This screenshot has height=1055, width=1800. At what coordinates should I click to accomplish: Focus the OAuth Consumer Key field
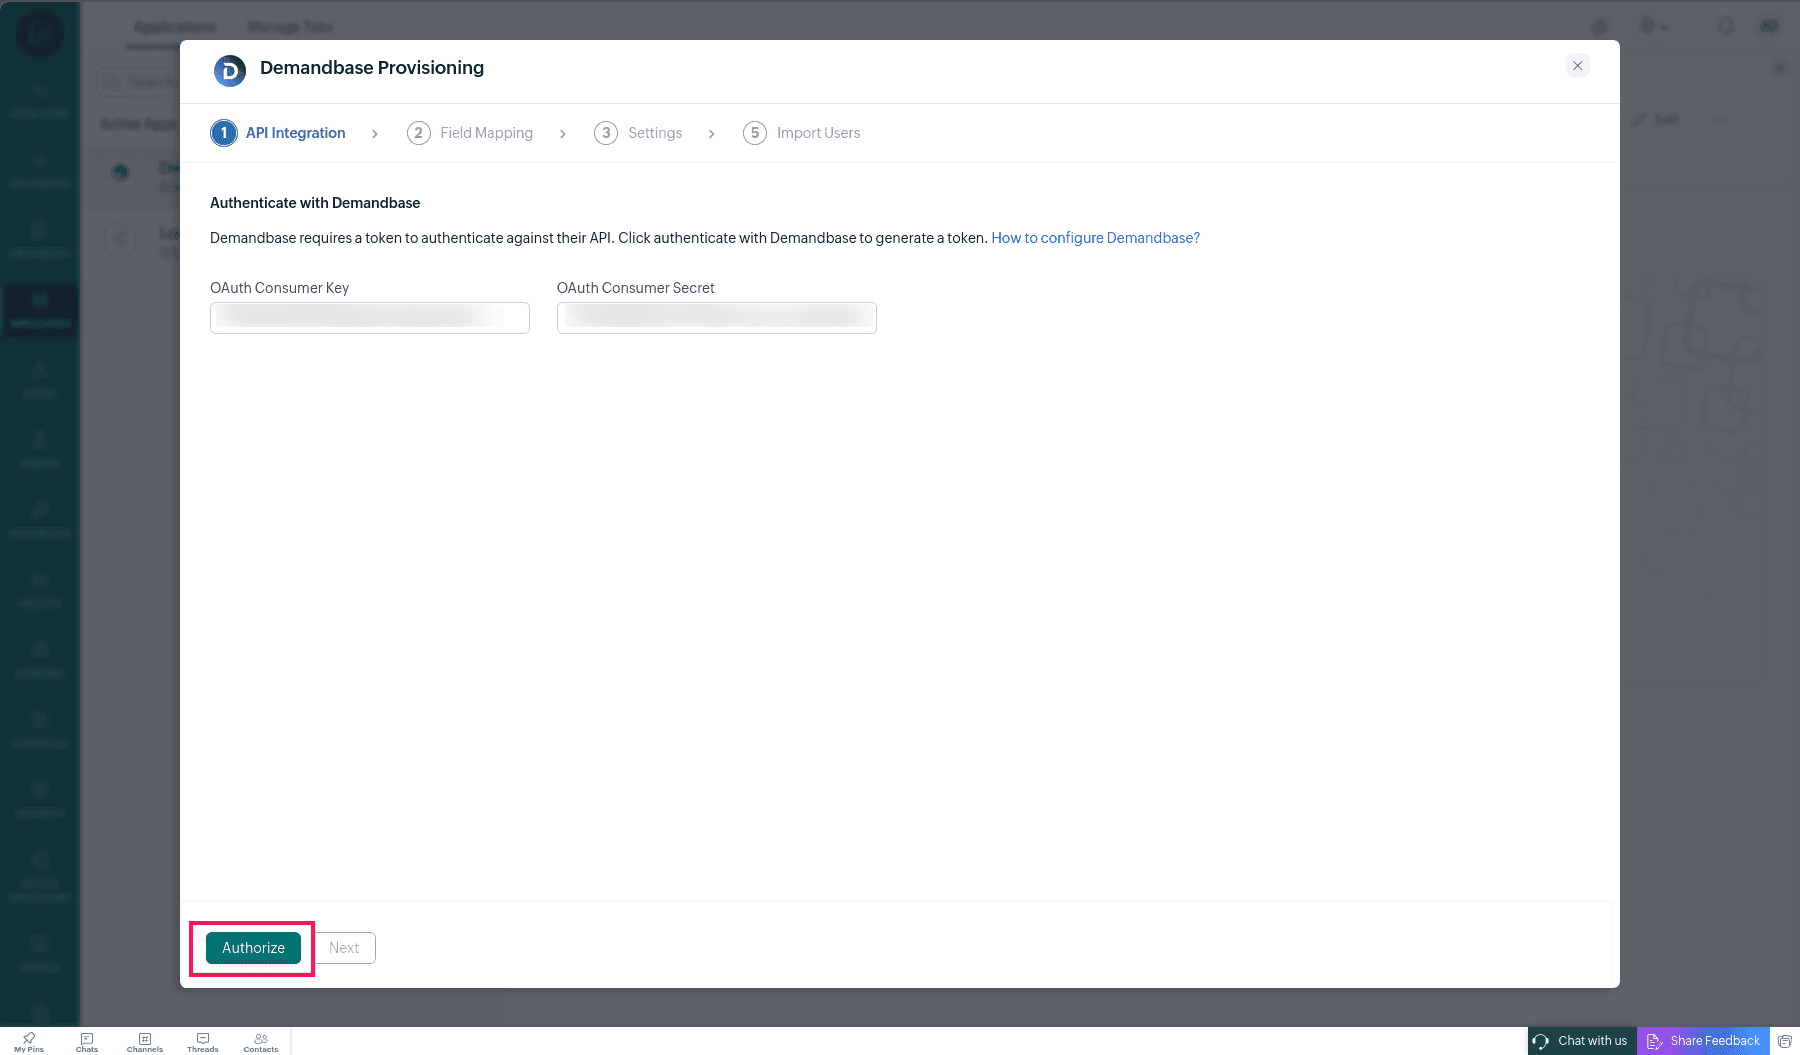pos(370,318)
